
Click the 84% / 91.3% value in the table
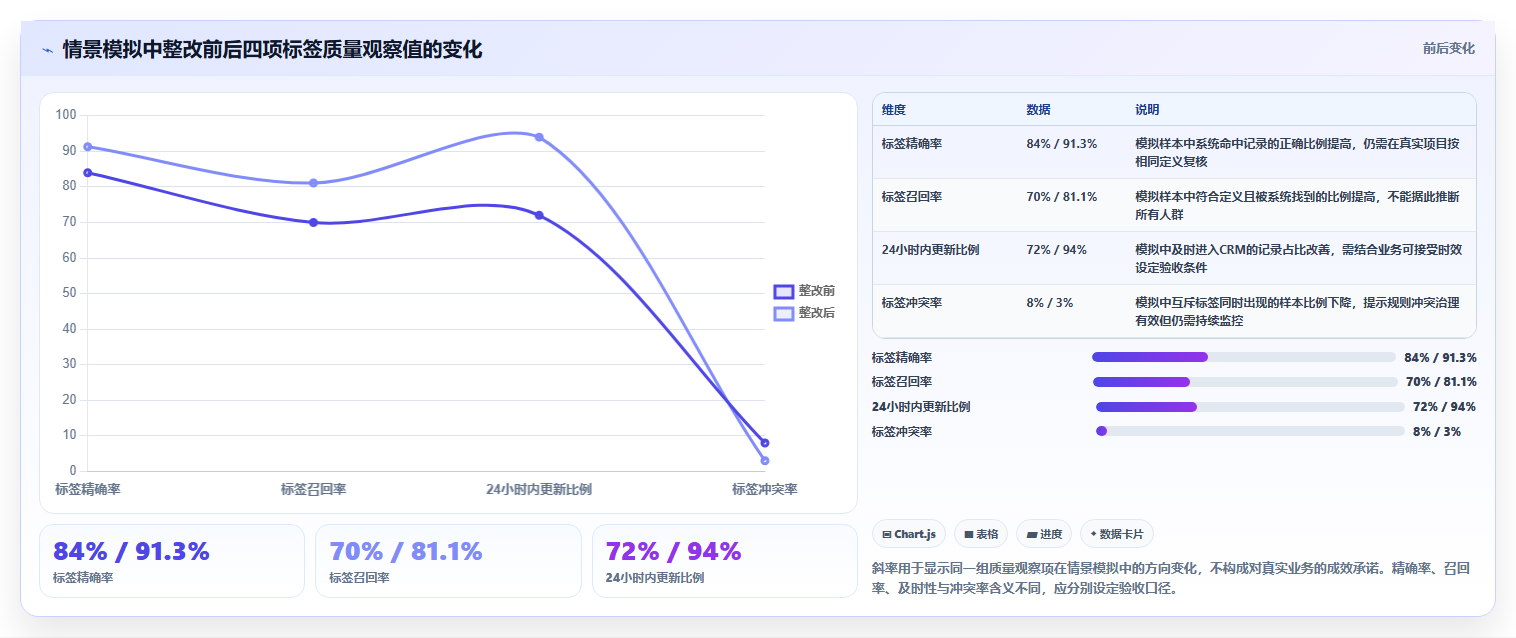point(1061,143)
